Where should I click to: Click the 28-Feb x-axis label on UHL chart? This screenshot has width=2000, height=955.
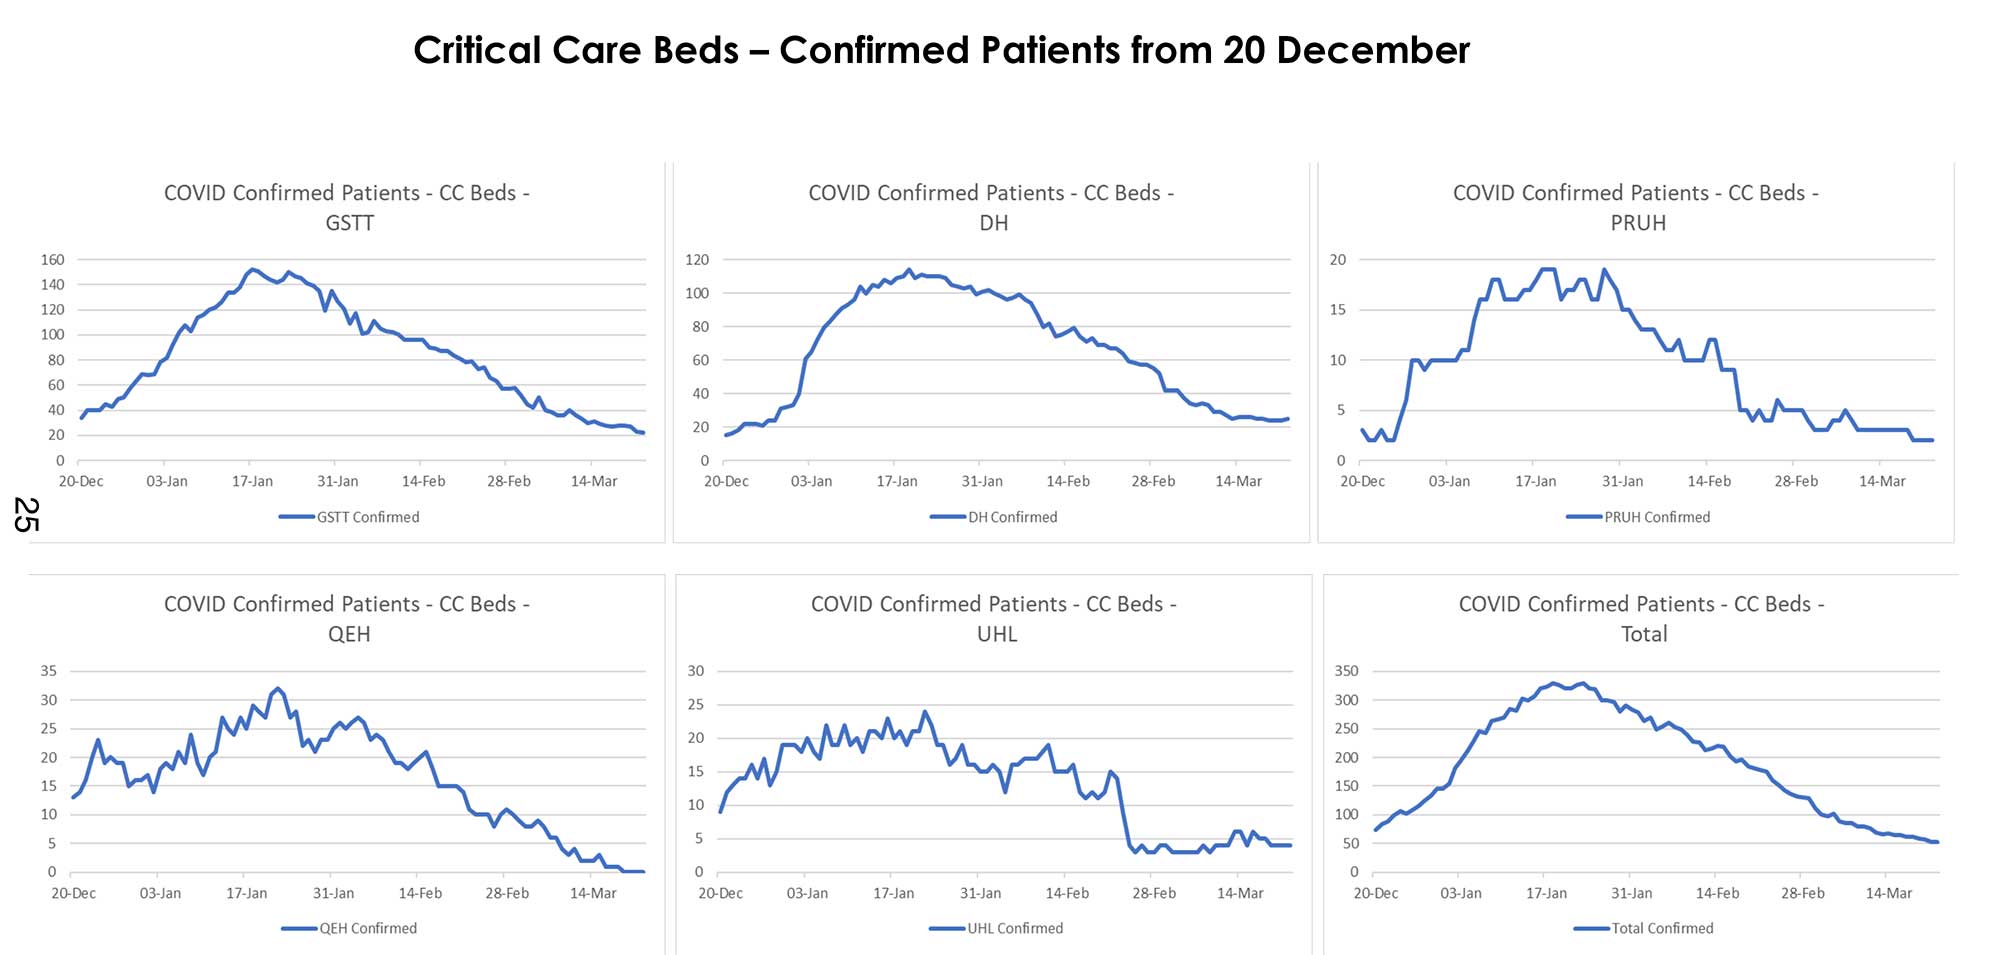[x=1154, y=893]
